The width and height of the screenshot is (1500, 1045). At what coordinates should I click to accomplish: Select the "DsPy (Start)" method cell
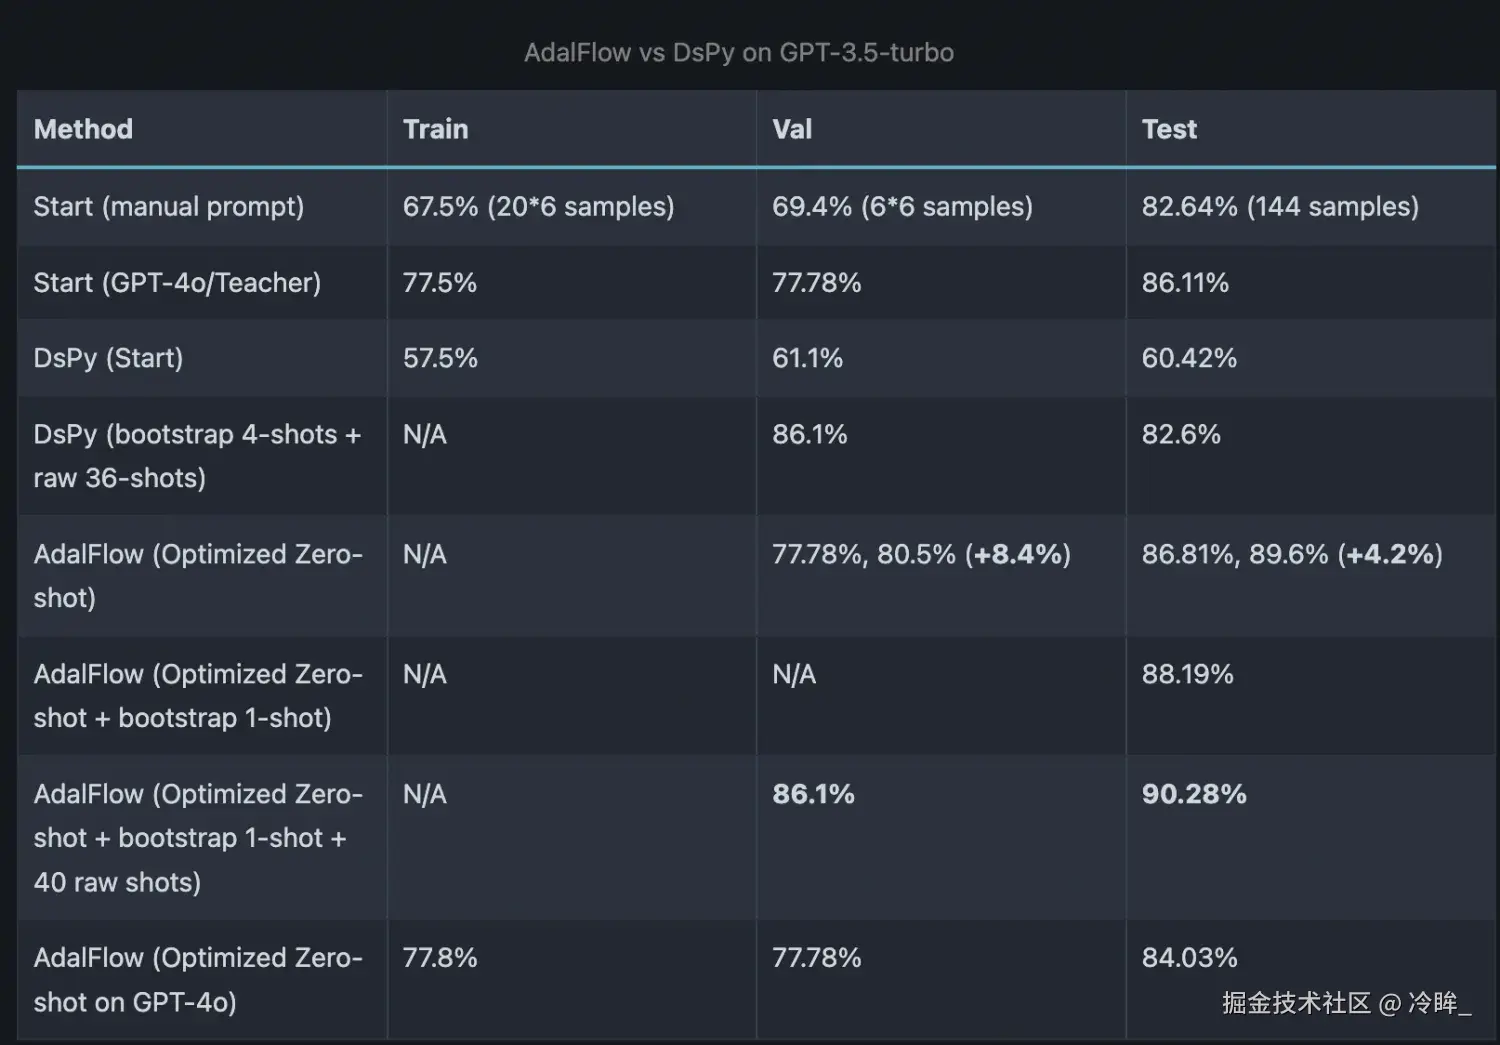click(108, 358)
